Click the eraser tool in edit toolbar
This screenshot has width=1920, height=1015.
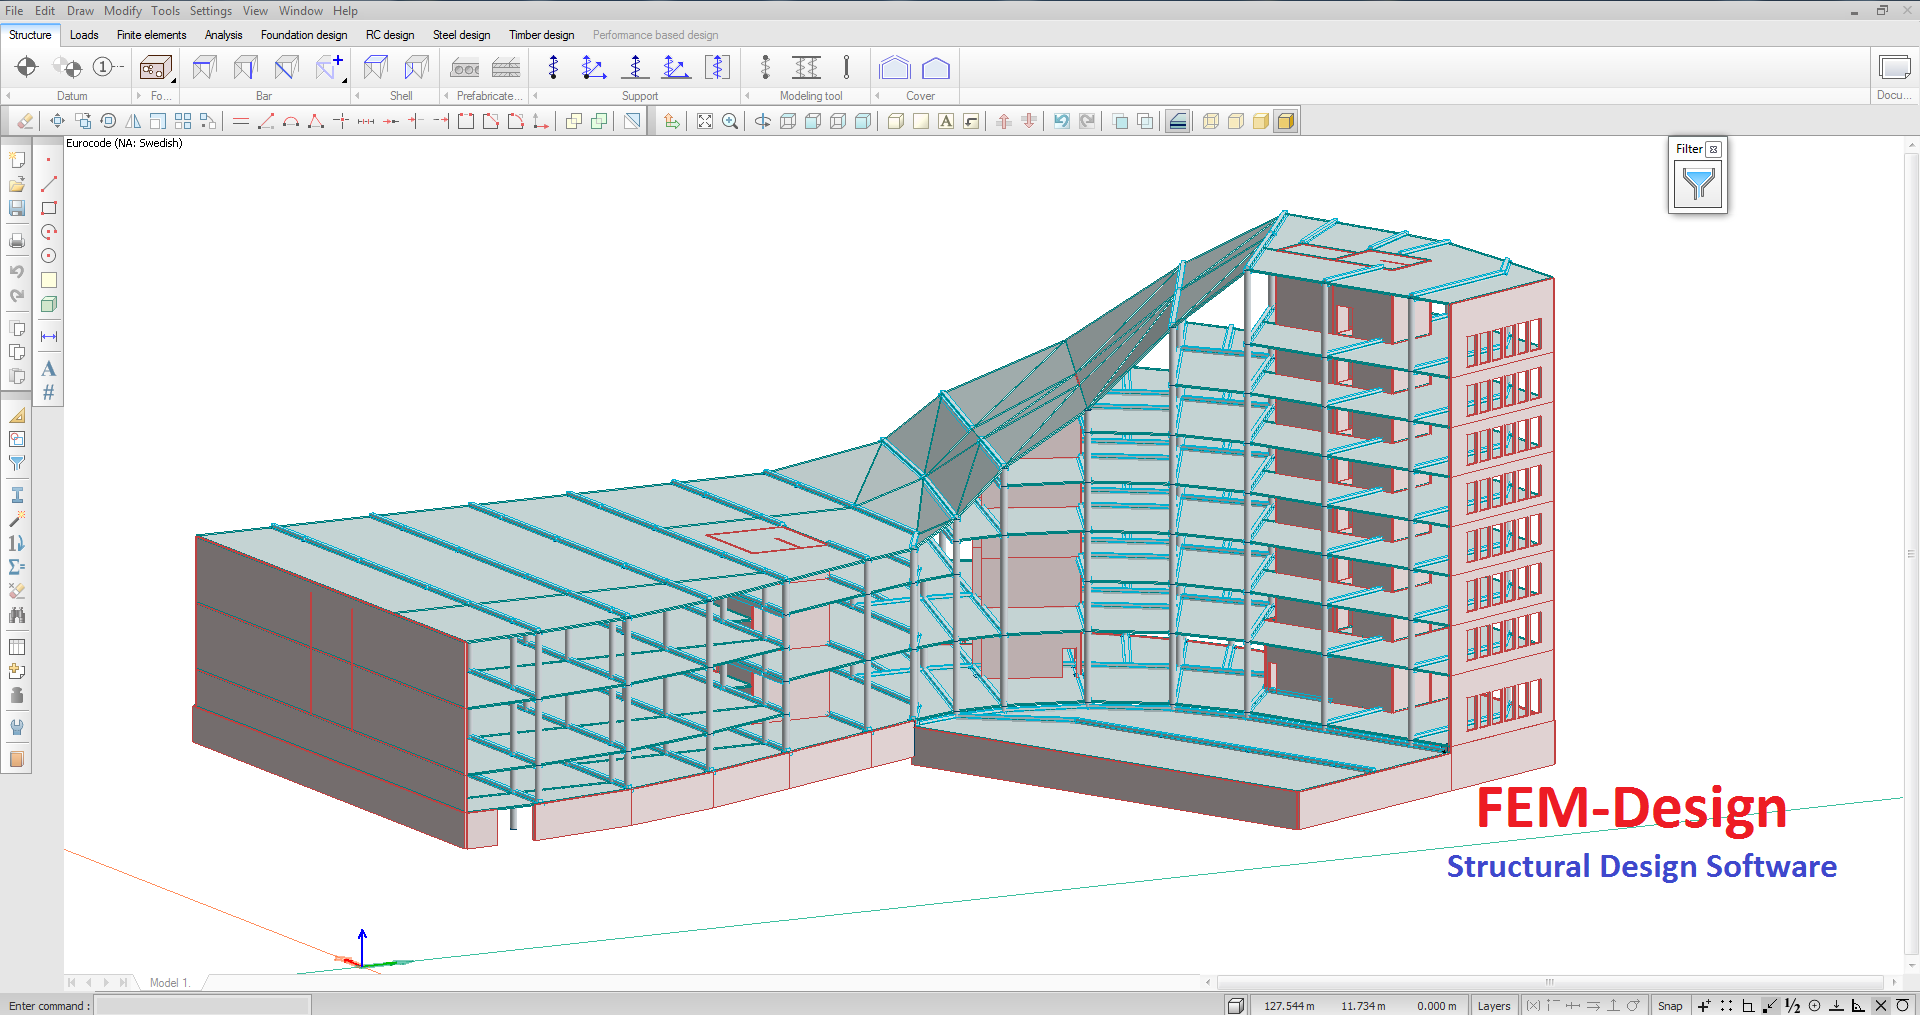tap(25, 121)
